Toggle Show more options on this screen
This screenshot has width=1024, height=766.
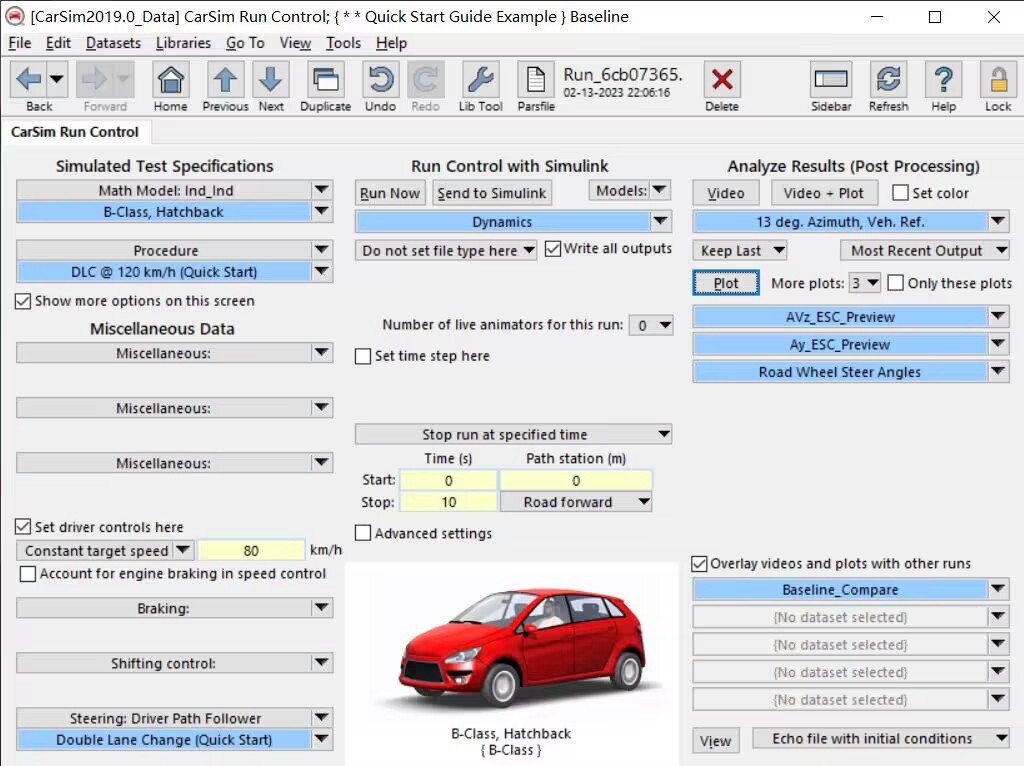tap(23, 301)
